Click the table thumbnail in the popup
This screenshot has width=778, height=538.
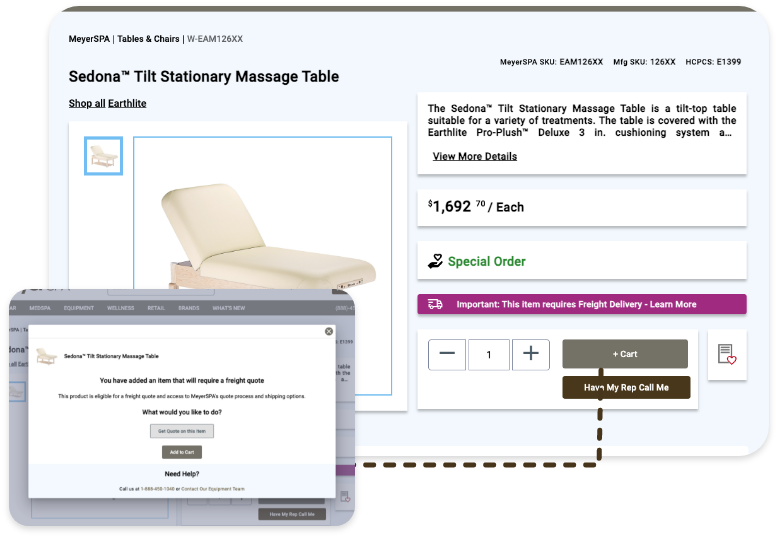pyautogui.click(x=46, y=356)
